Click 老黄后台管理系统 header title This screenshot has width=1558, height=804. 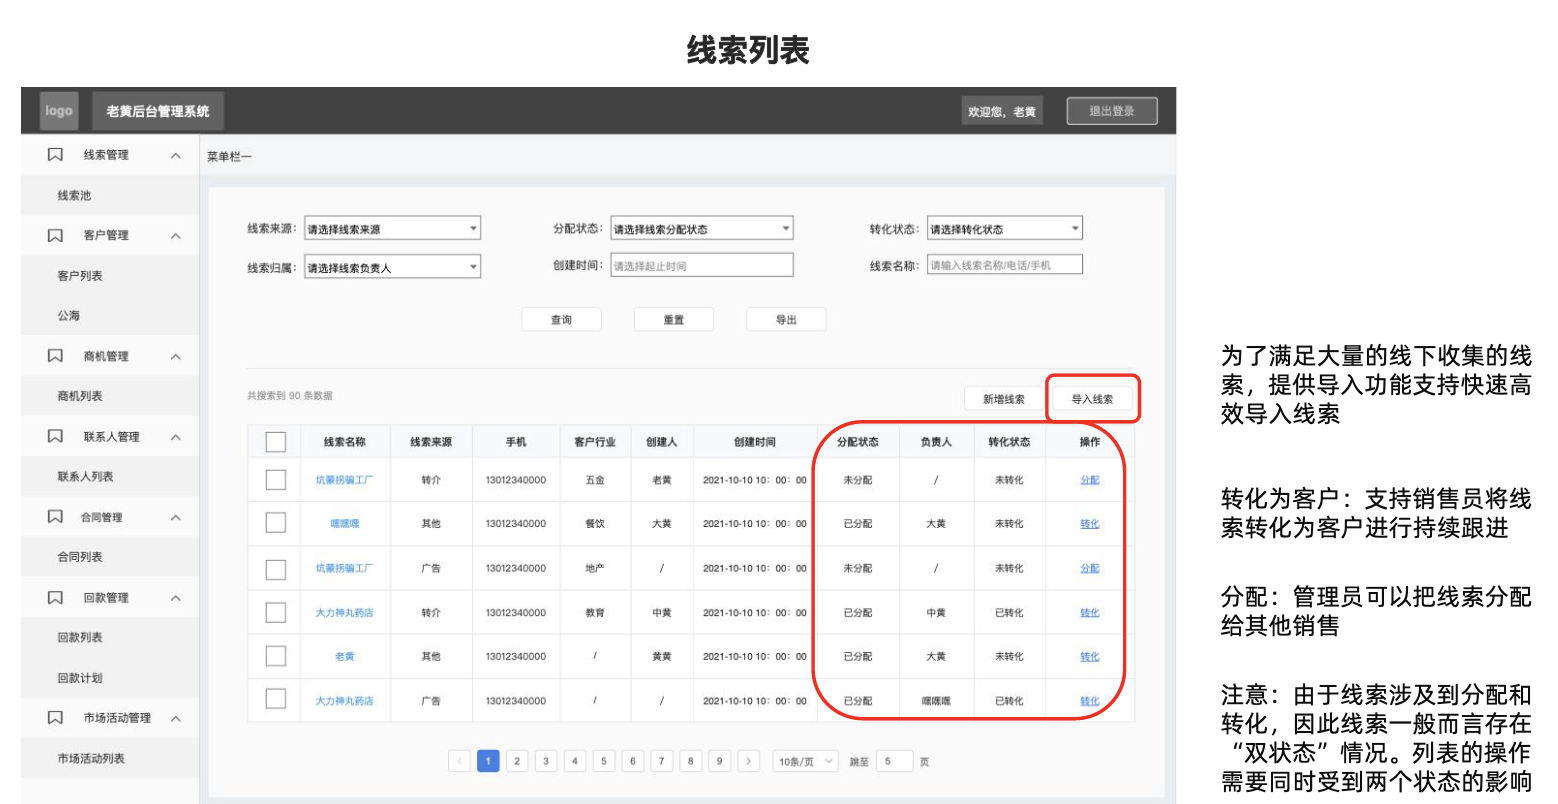(x=158, y=111)
